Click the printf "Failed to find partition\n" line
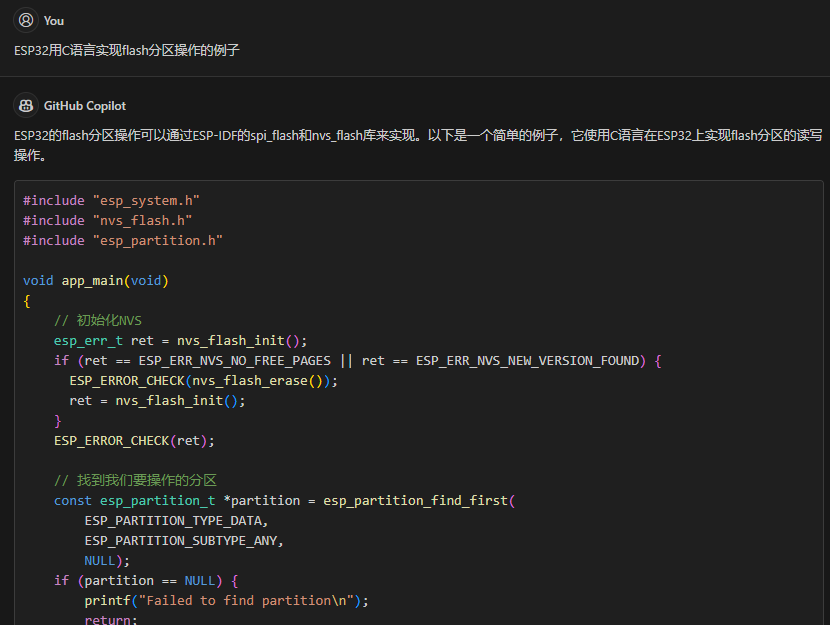 click(227, 601)
